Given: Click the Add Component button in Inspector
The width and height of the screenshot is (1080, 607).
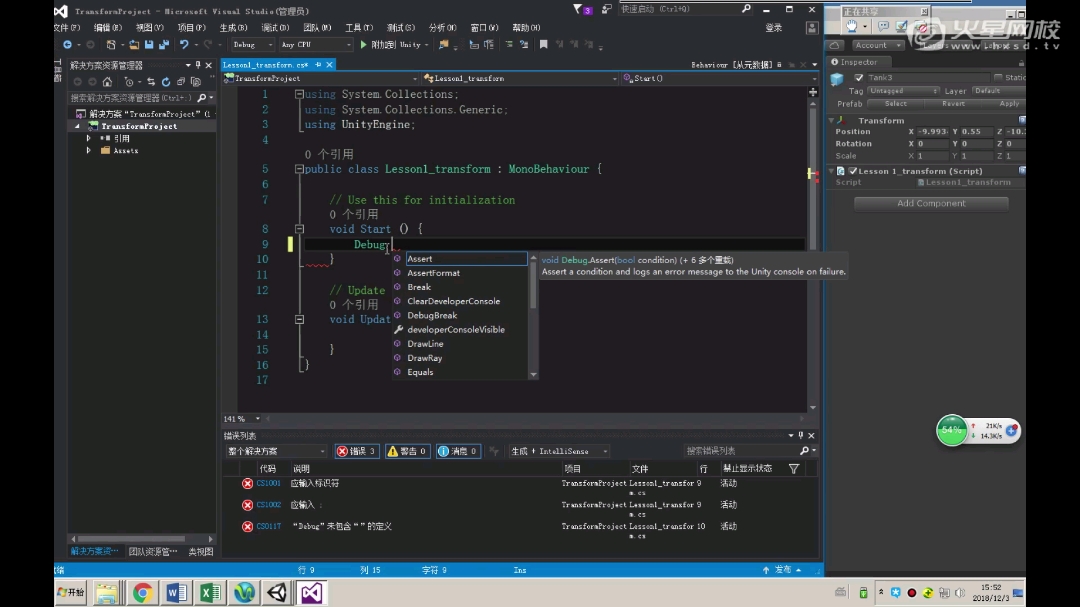Looking at the screenshot, I should pos(931,203).
